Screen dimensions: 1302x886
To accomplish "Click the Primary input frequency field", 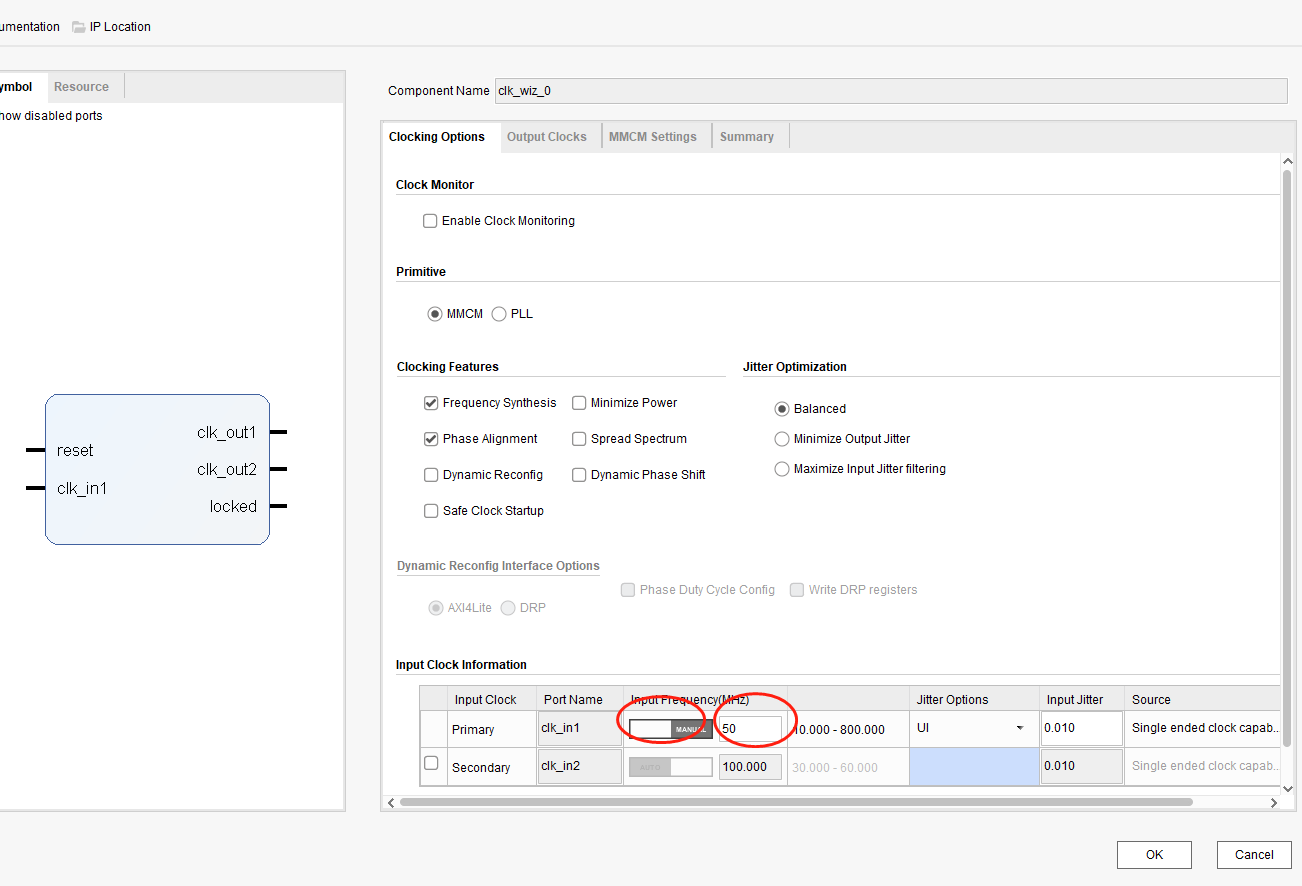I will tap(749, 729).
